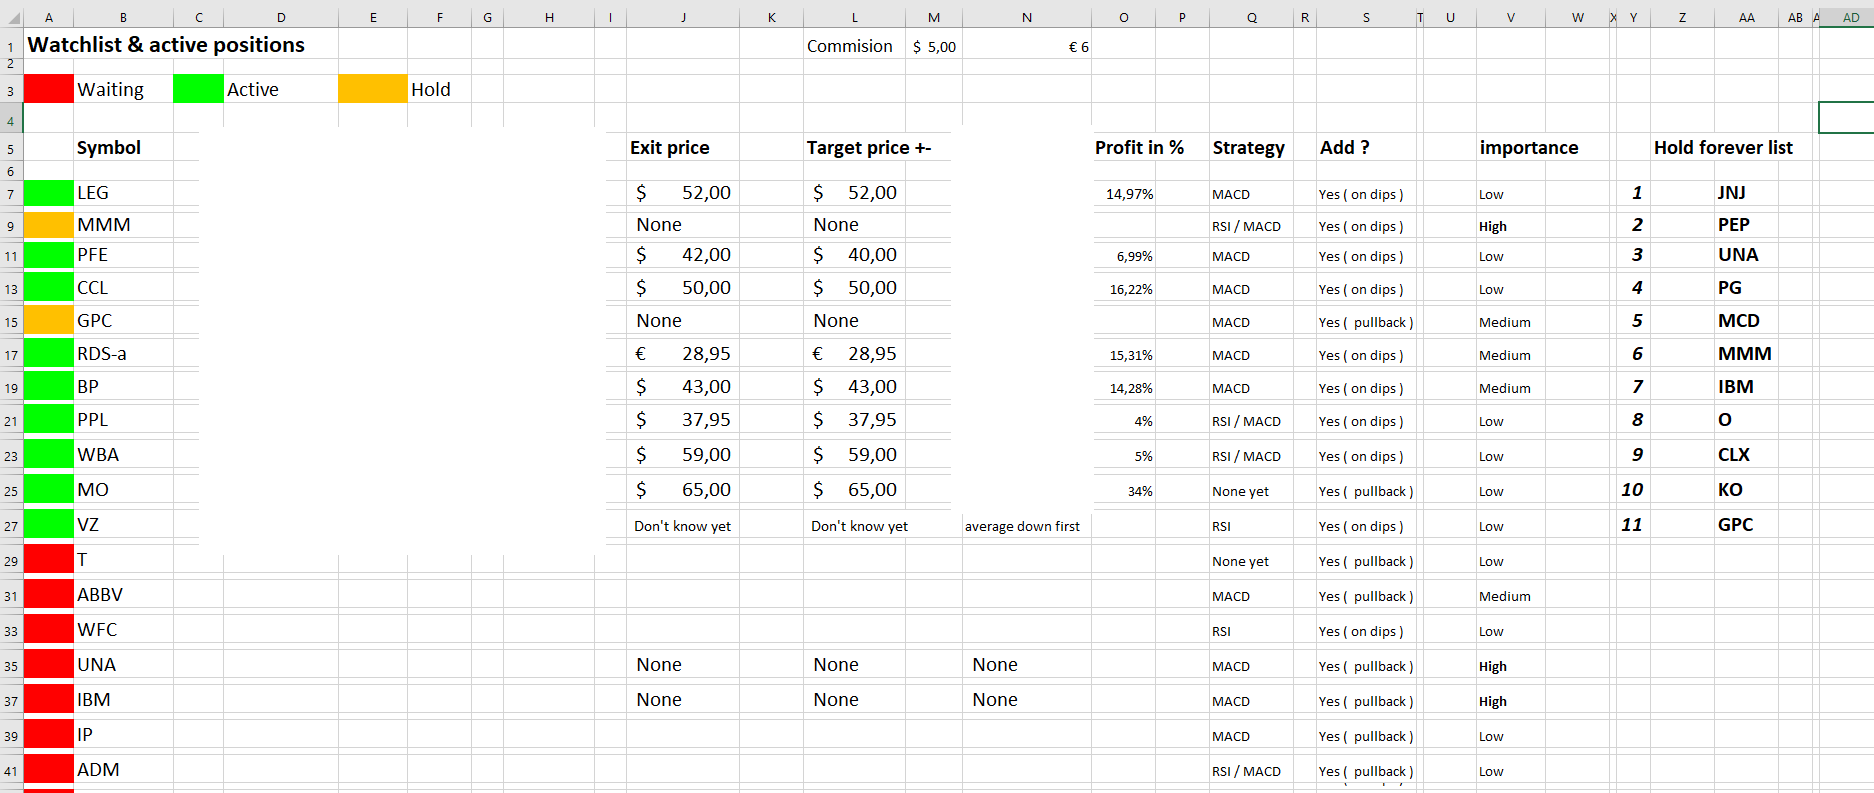Click the 'WFC' symbol cell
The height and width of the screenshot is (793, 1874).
coord(123,630)
